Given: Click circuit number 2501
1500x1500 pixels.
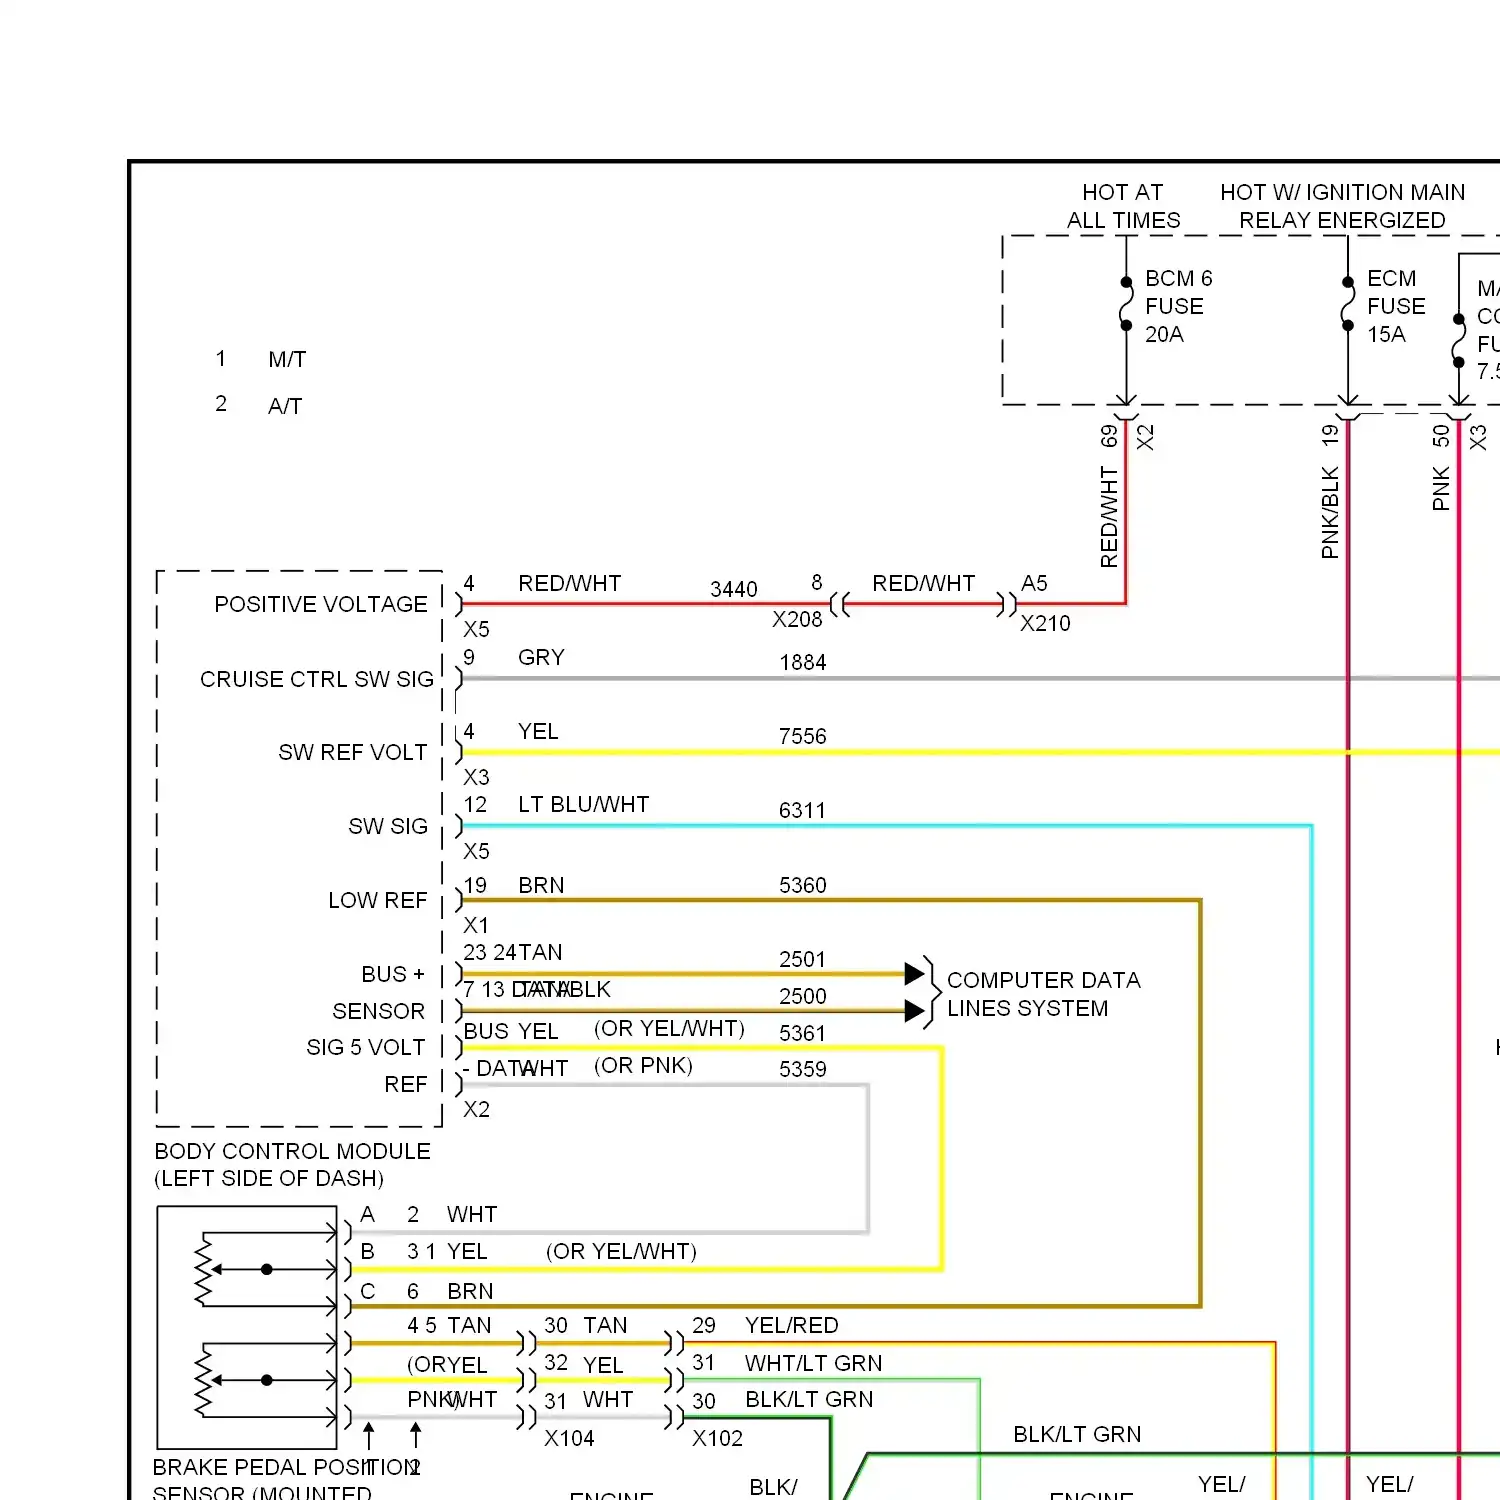Looking at the screenshot, I should [x=803, y=959].
